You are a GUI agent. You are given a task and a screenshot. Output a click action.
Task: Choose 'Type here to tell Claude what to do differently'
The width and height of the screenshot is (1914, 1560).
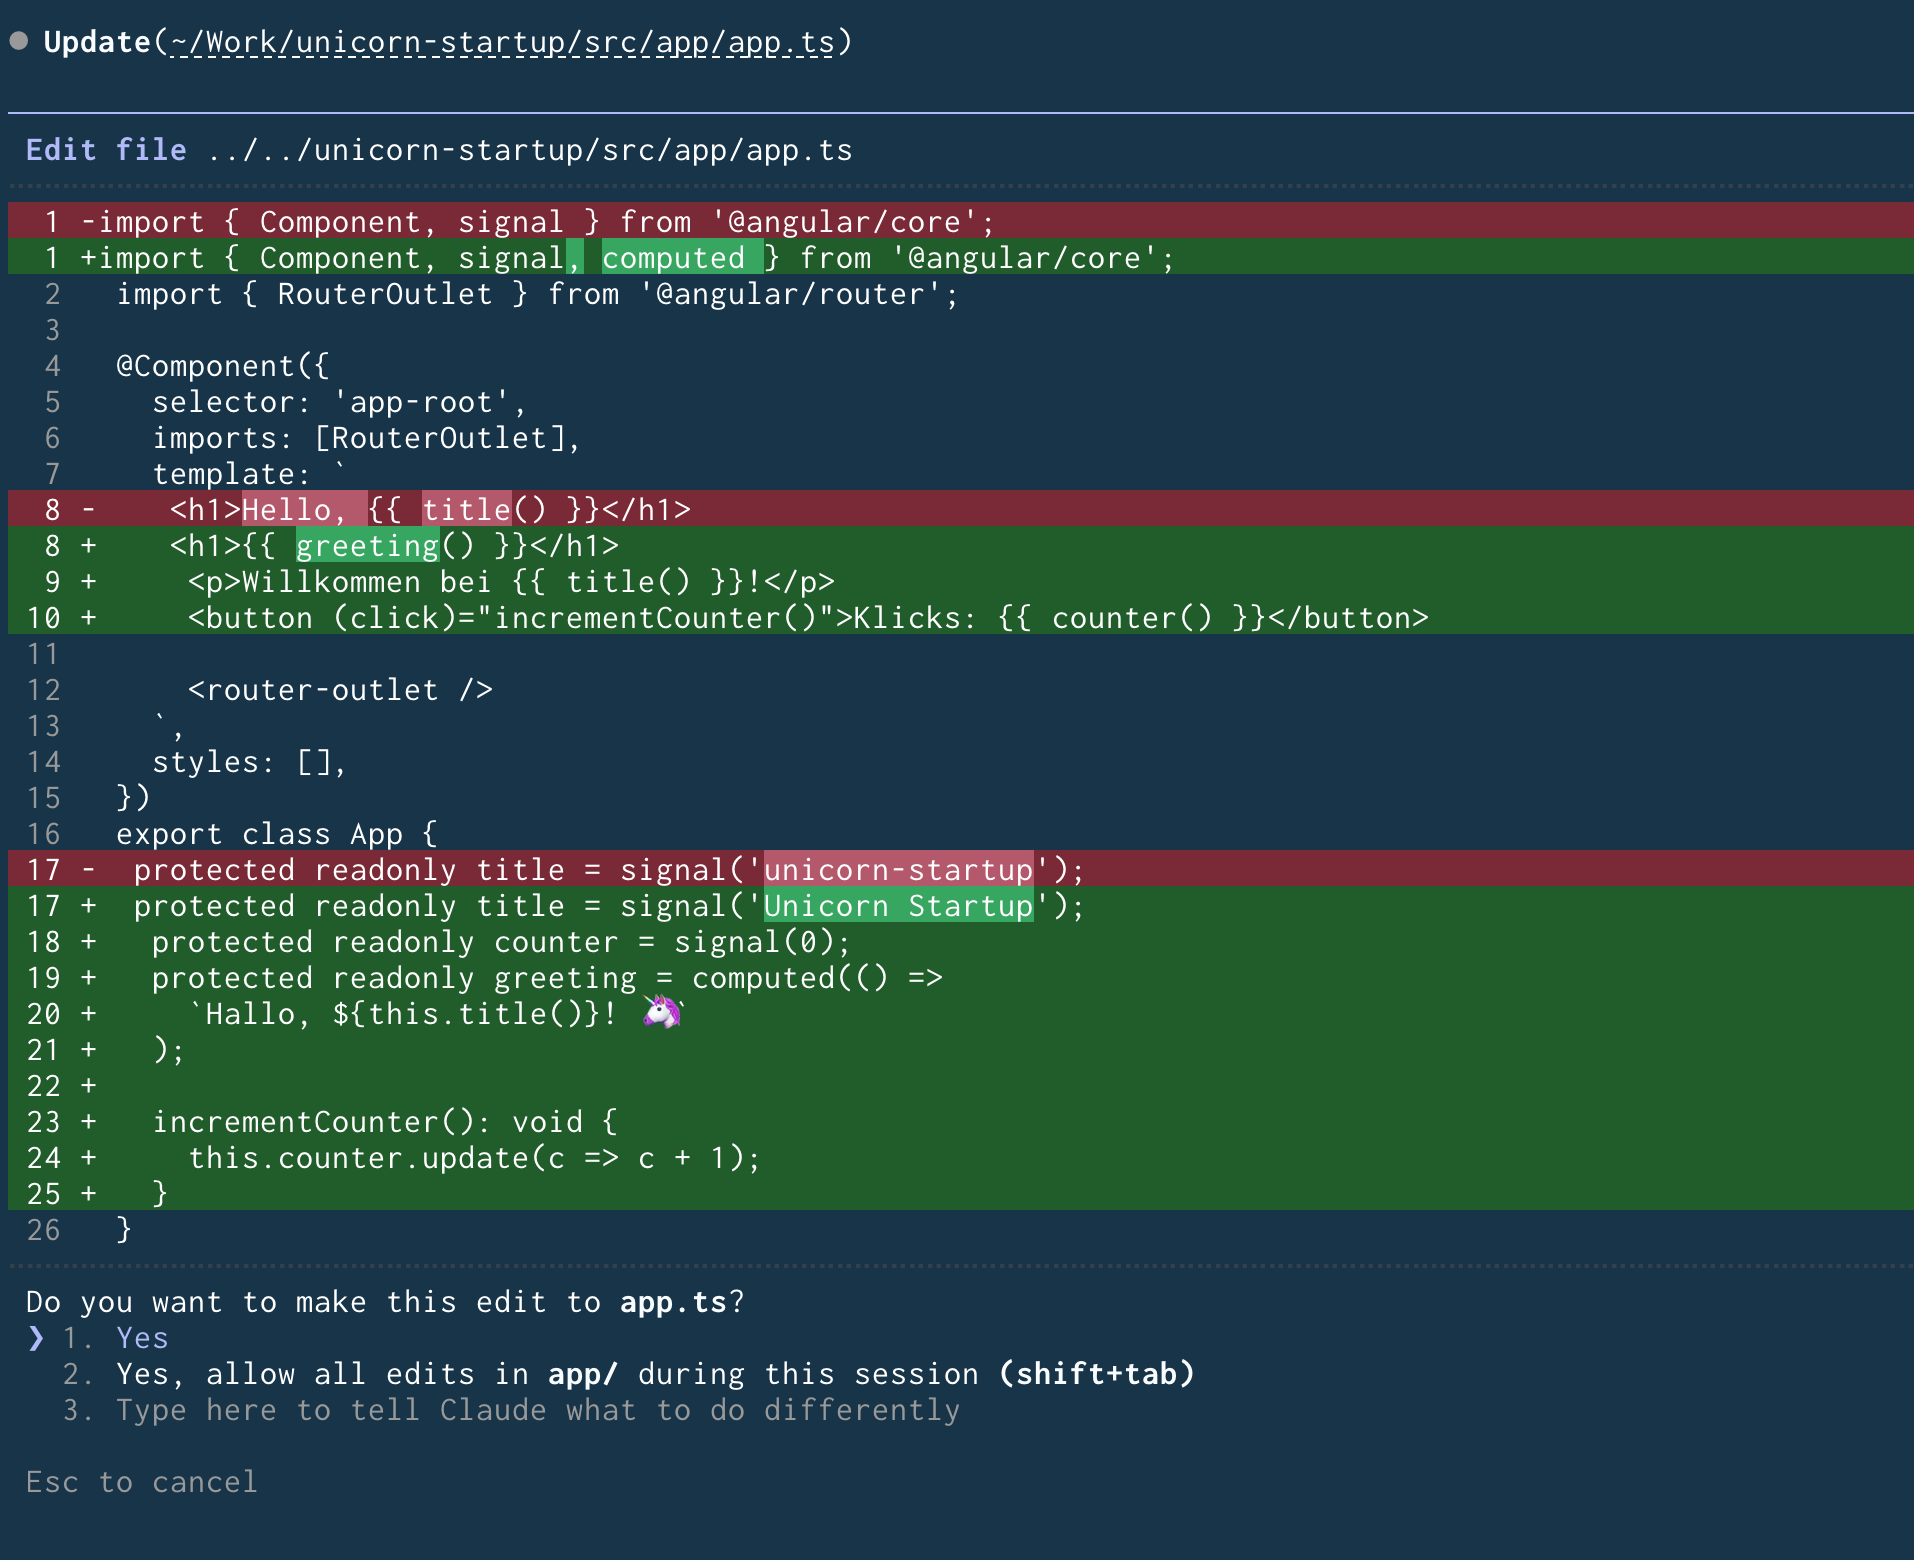(537, 1409)
